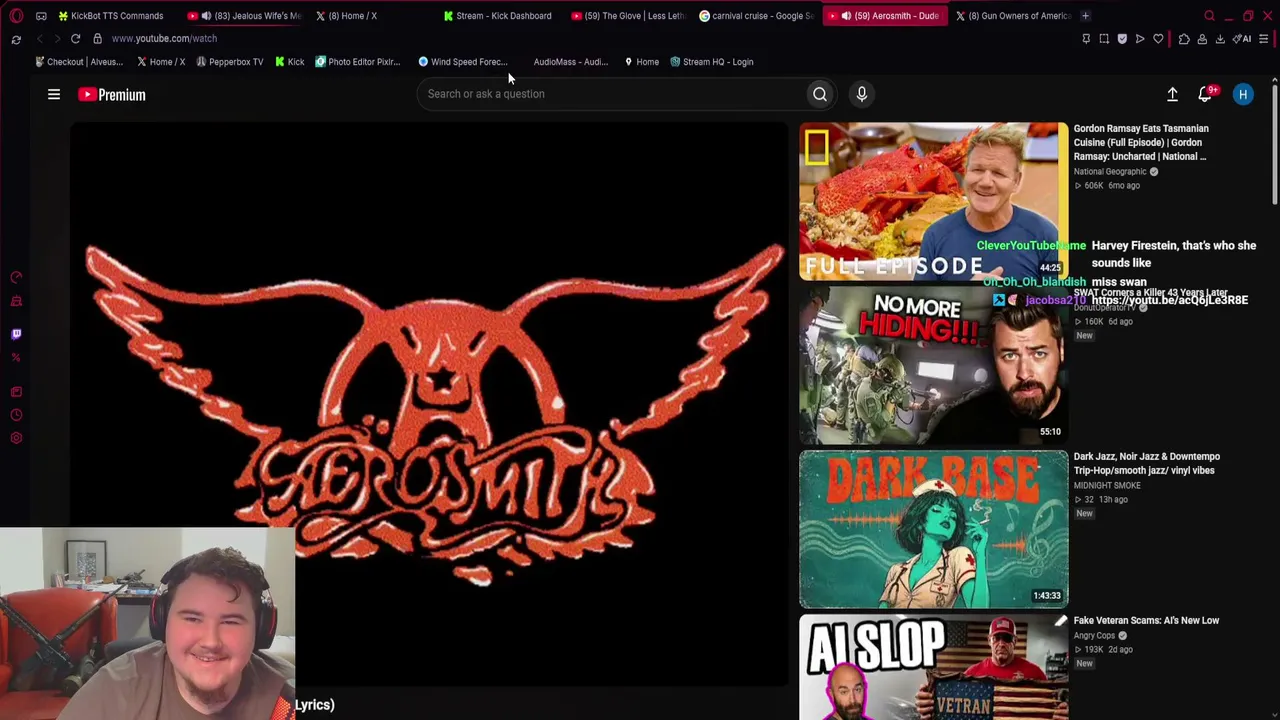Open the history clock sidebar icon

[x=16, y=415]
